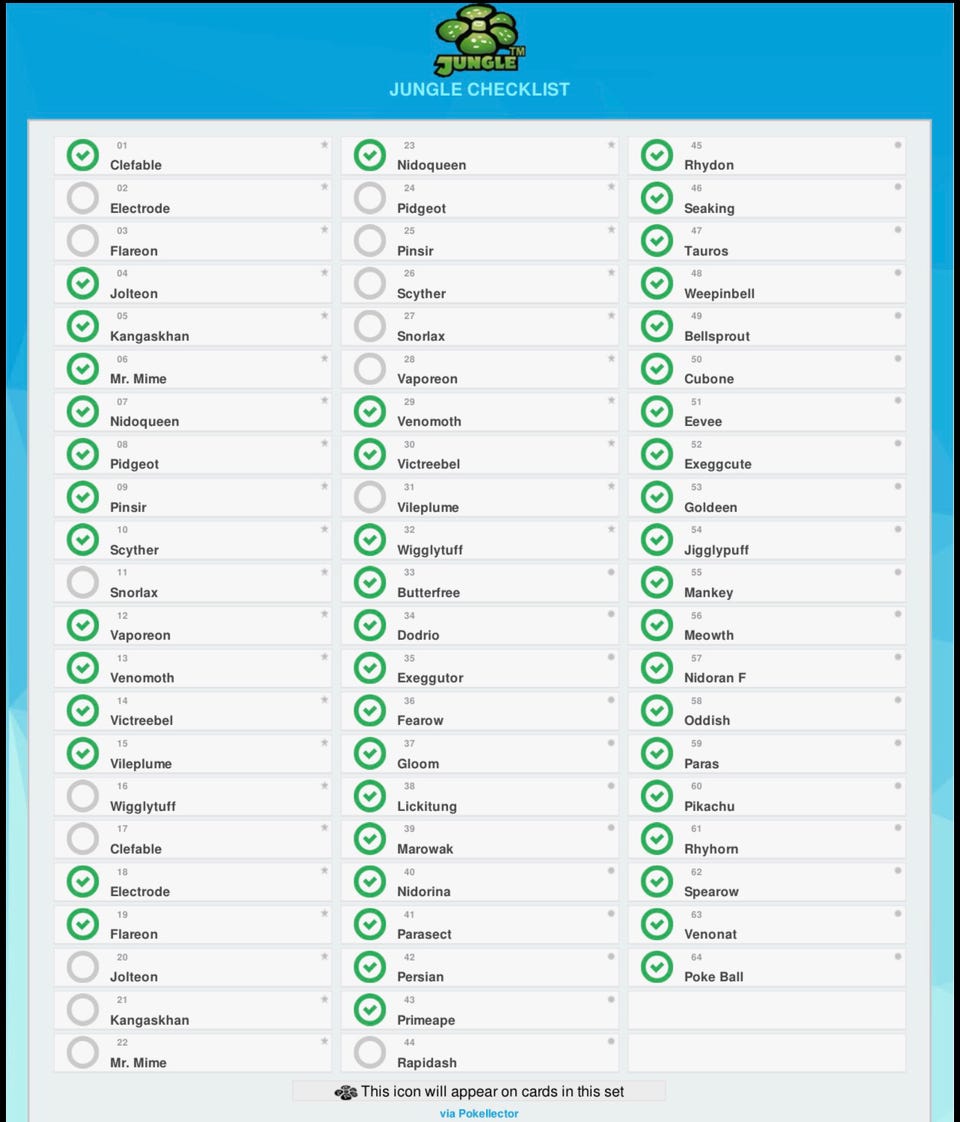Viewport: 960px width, 1122px height.
Task: Open the "via Pokellector" link
Action: (479, 1113)
